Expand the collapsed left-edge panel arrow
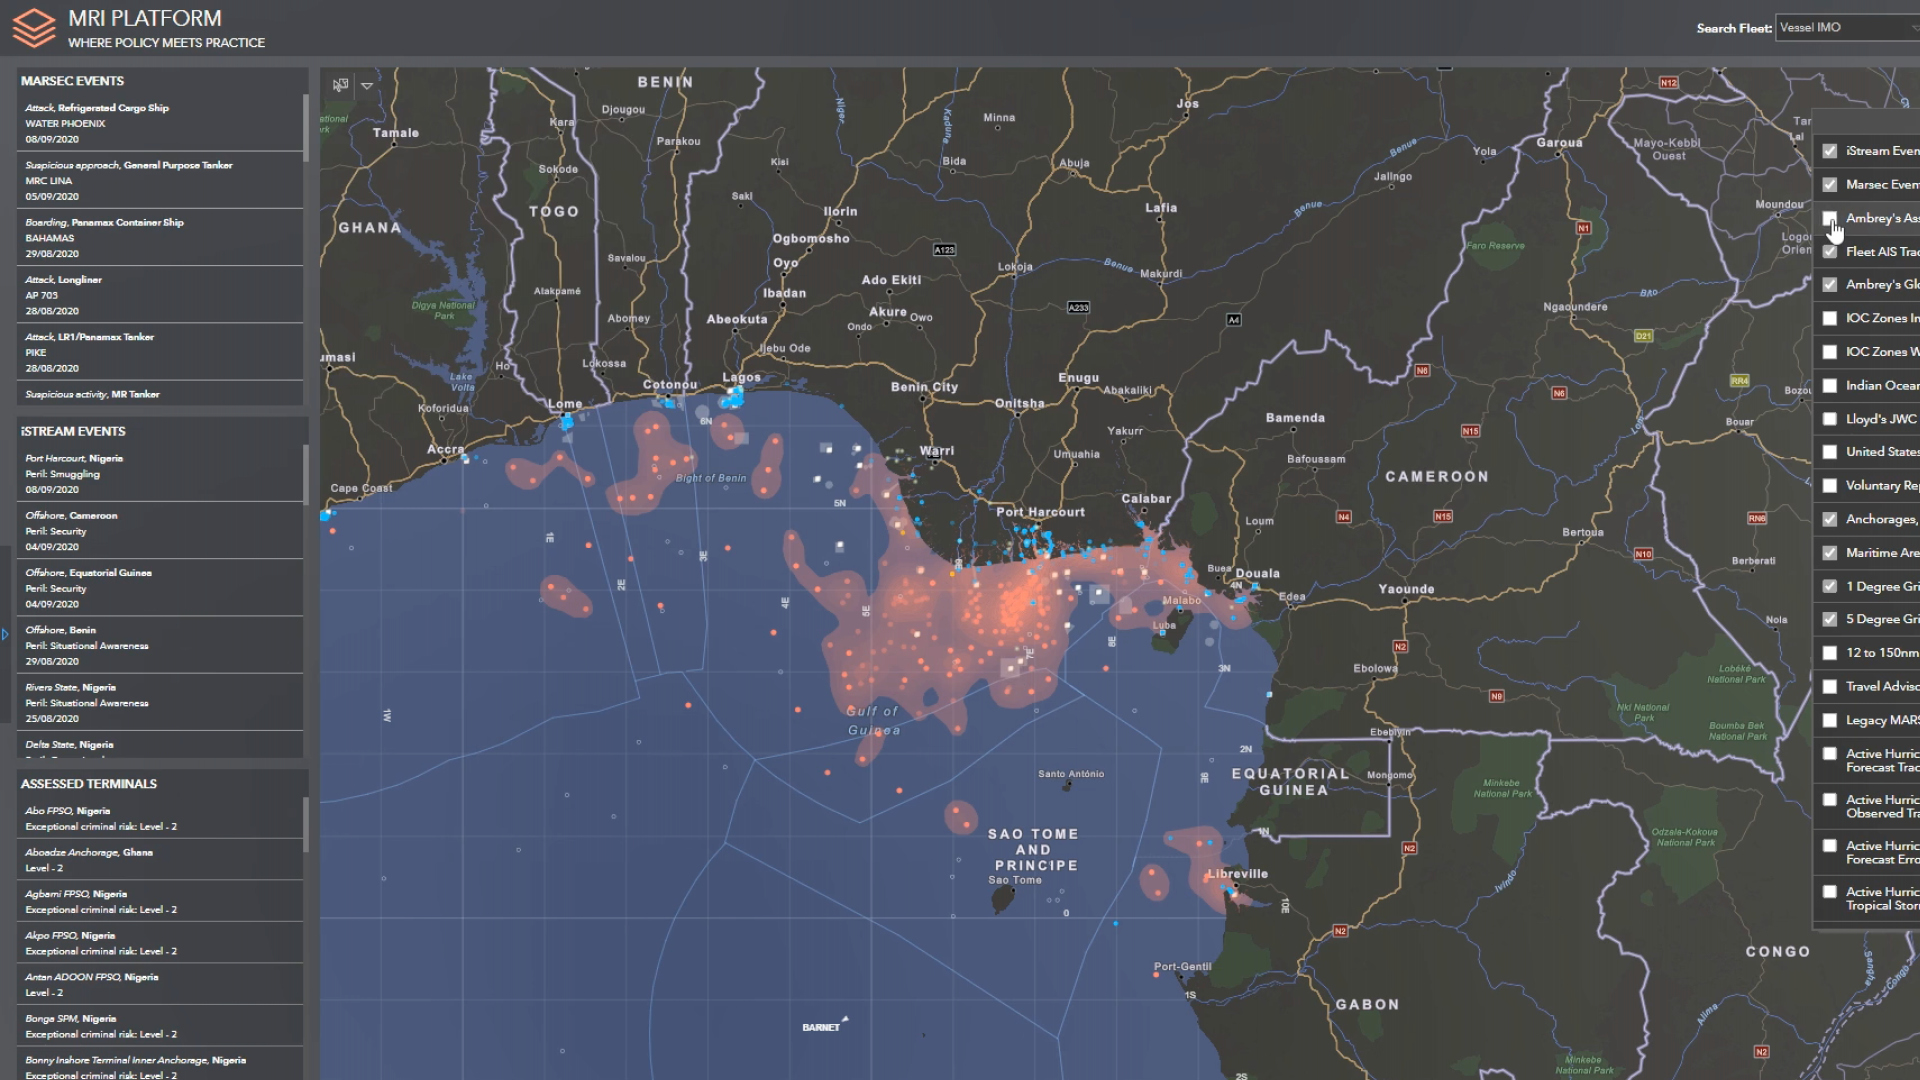The height and width of the screenshot is (1080, 1920). click(x=5, y=634)
